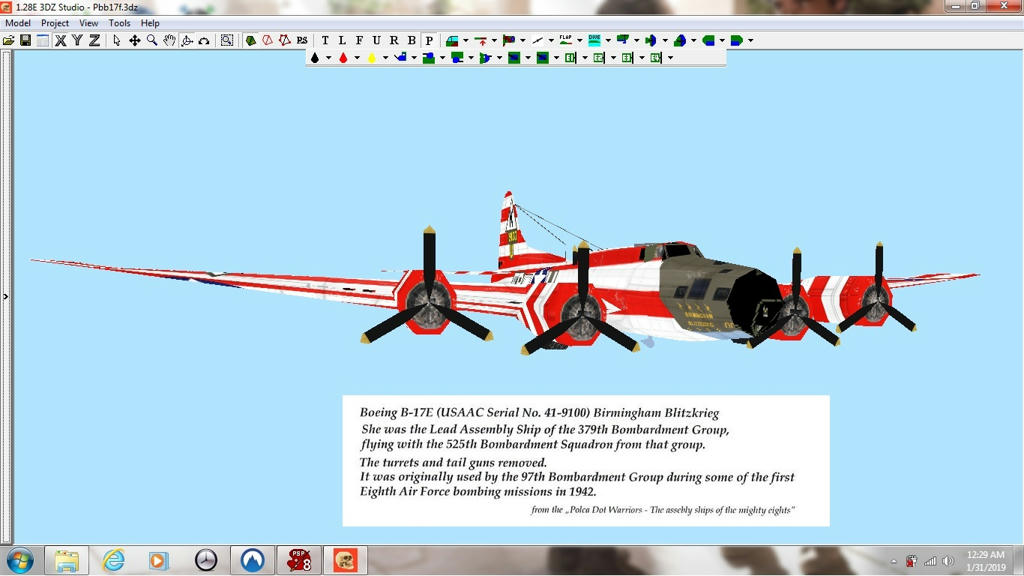Open Windows Media Player from taskbar
The image size is (1024, 576).
point(159,560)
